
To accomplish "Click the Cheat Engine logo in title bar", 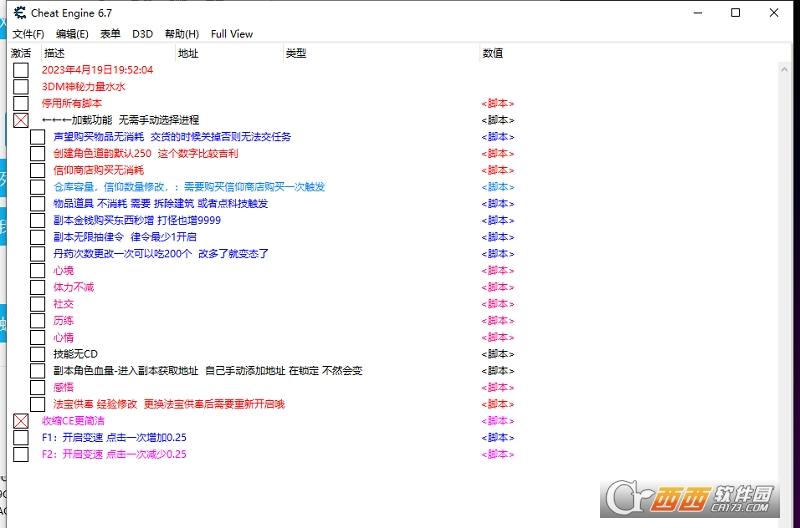I will [x=19, y=13].
